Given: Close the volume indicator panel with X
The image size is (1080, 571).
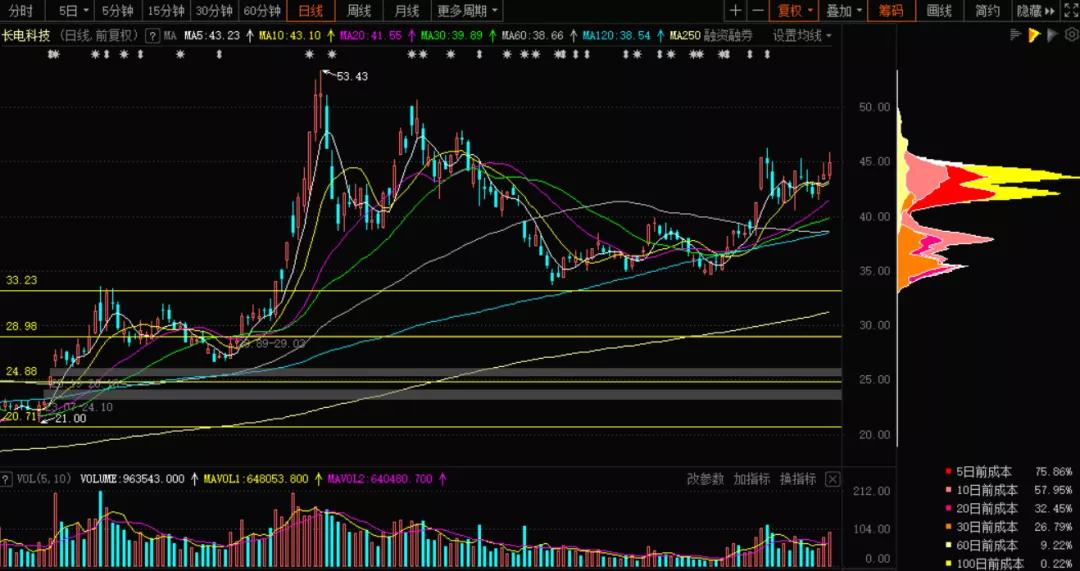Looking at the screenshot, I should pos(833,479).
